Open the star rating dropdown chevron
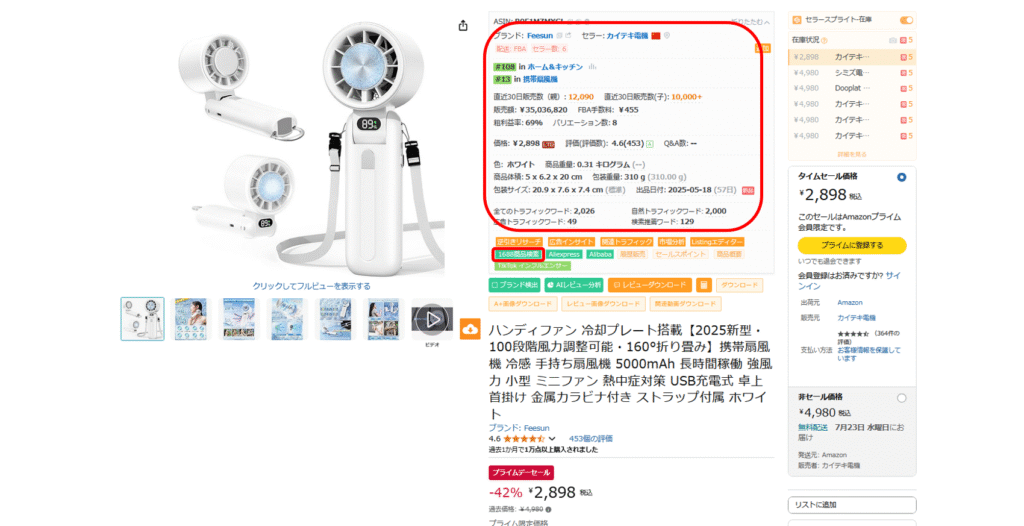Viewport: 1024px width, 526px height. (552, 438)
